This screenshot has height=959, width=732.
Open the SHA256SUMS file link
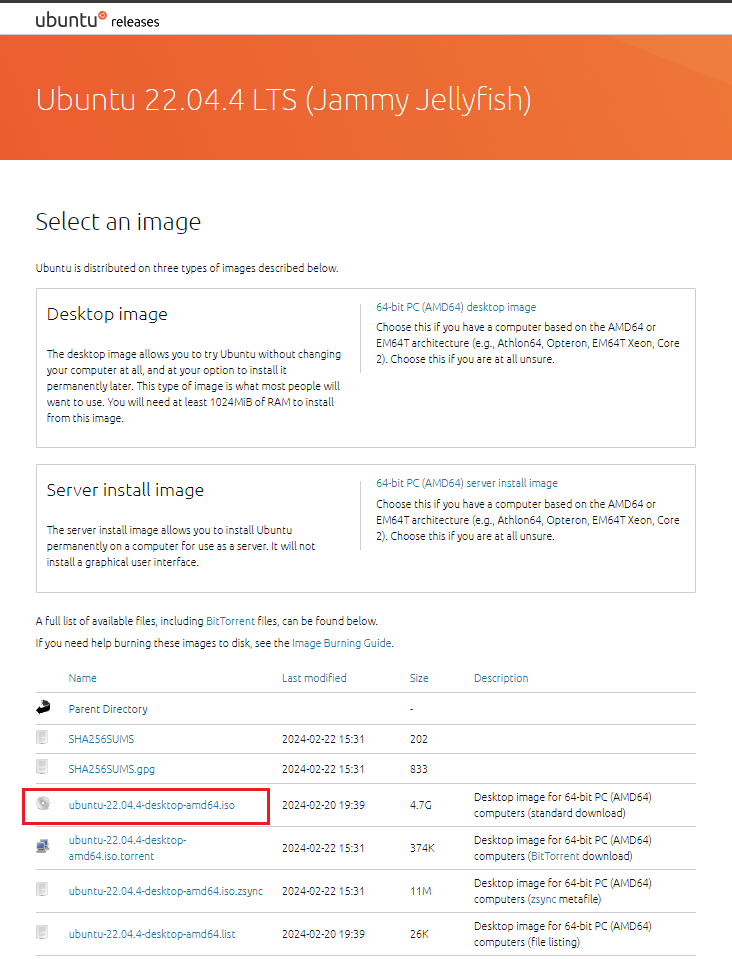point(101,739)
